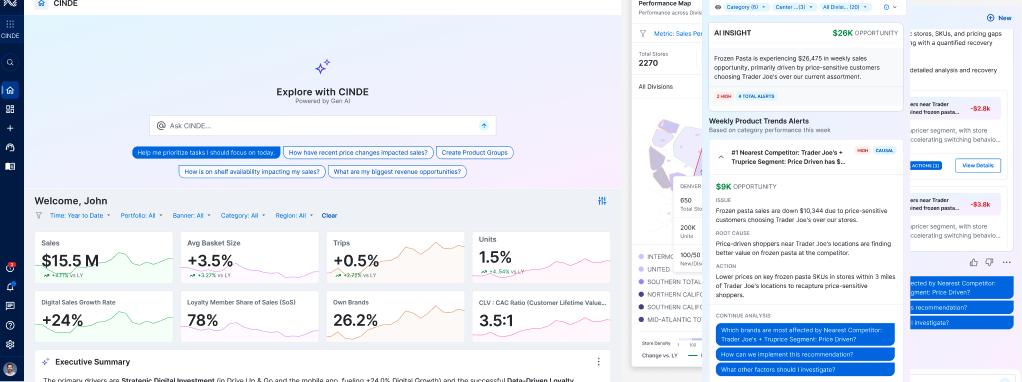Open the chat messages icon in sidebar
1022x382 pixels.
10,306
